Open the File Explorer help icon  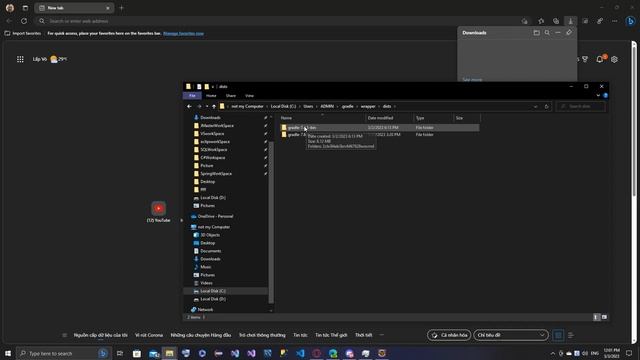pyautogui.click(x=605, y=96)
